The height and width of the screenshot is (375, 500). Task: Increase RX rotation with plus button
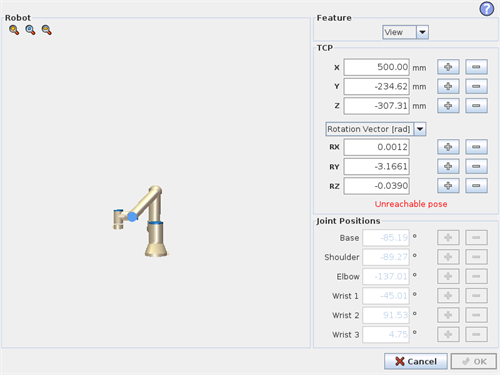tap(448, 147)
